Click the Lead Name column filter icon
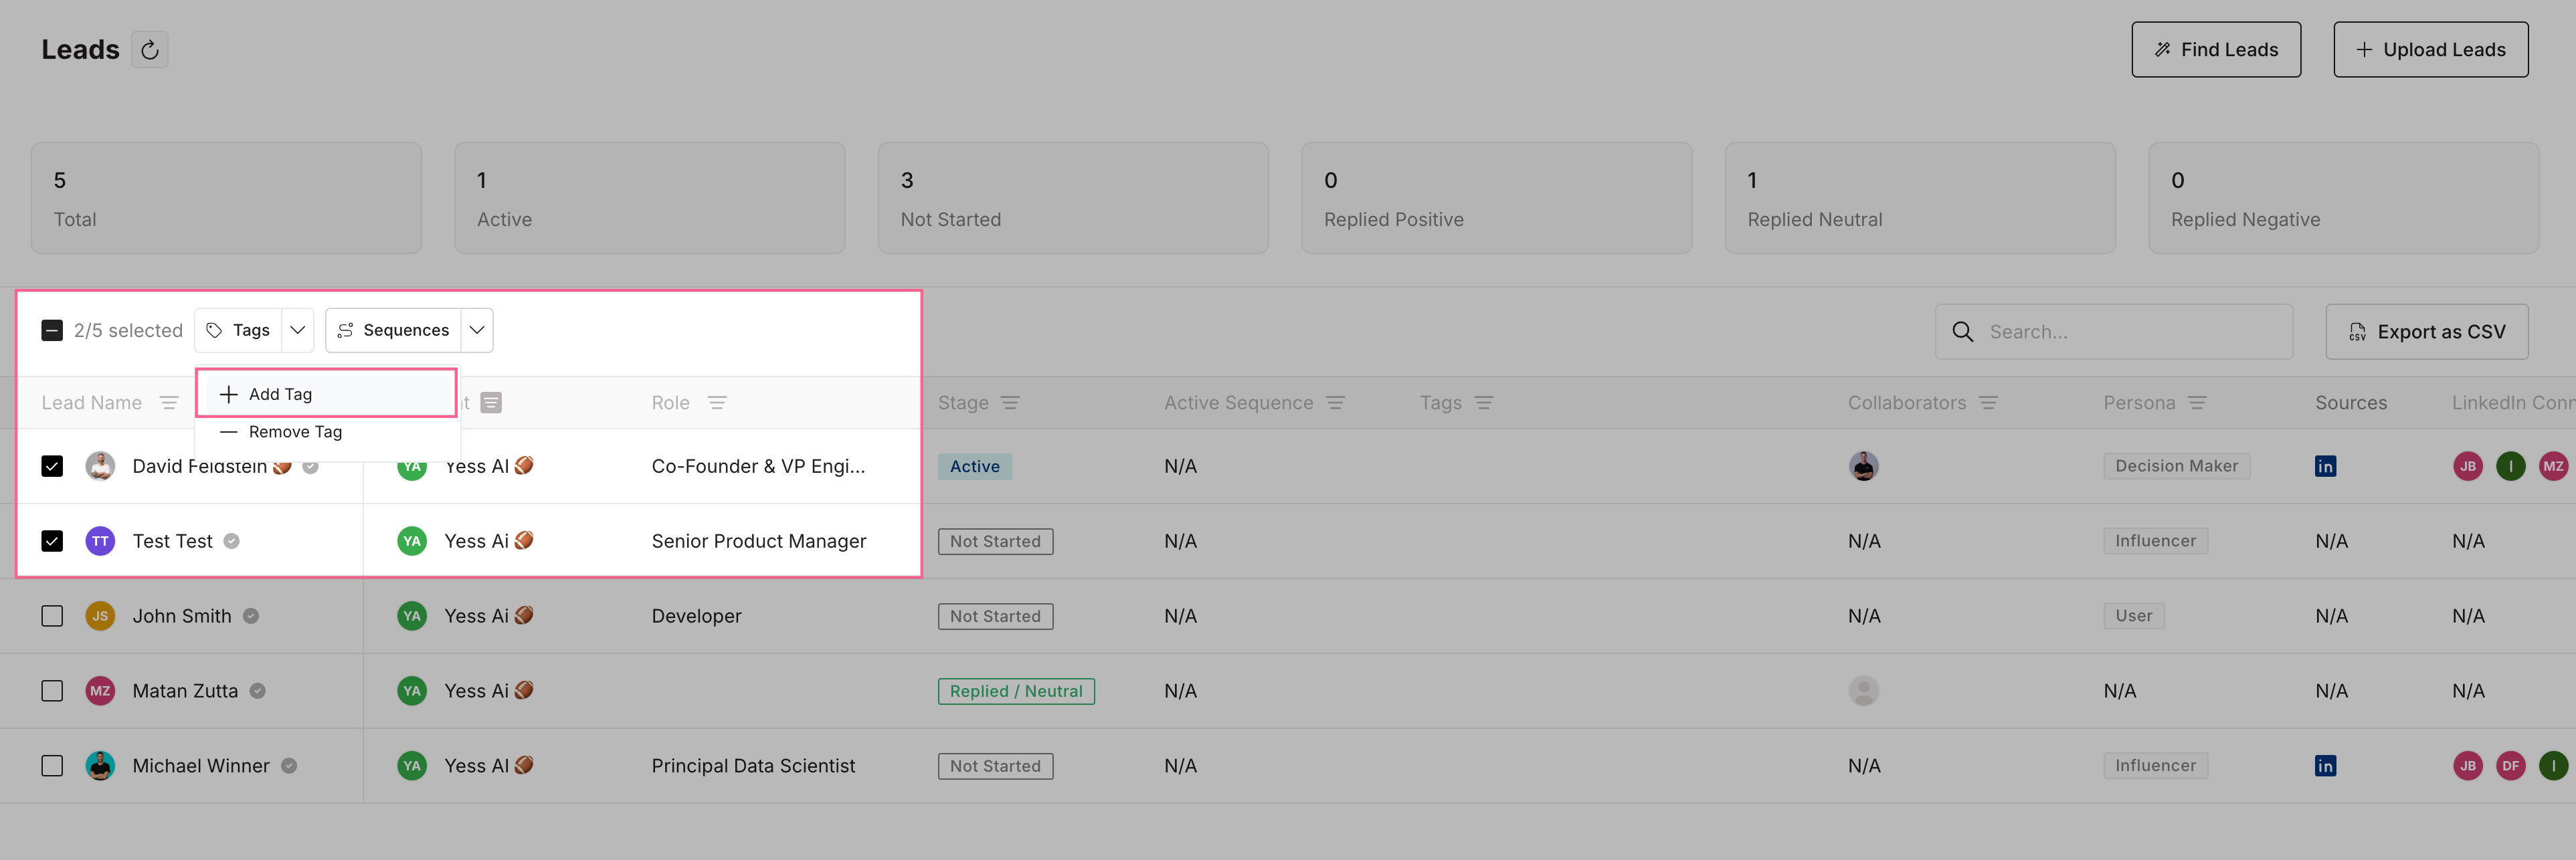 coord(169,403)
